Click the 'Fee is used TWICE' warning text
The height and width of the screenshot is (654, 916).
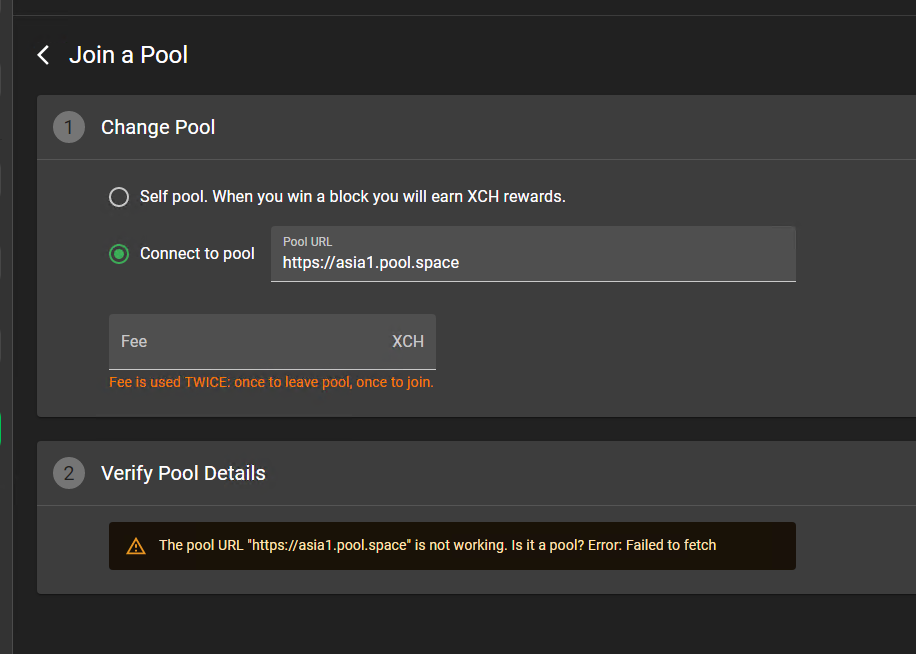coord(271,382)
